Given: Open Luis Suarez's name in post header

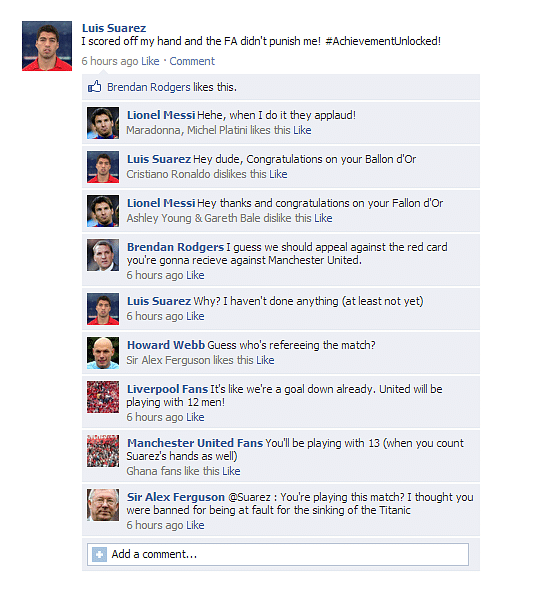Looking at the screenshot, I should [x=114, y=28].
